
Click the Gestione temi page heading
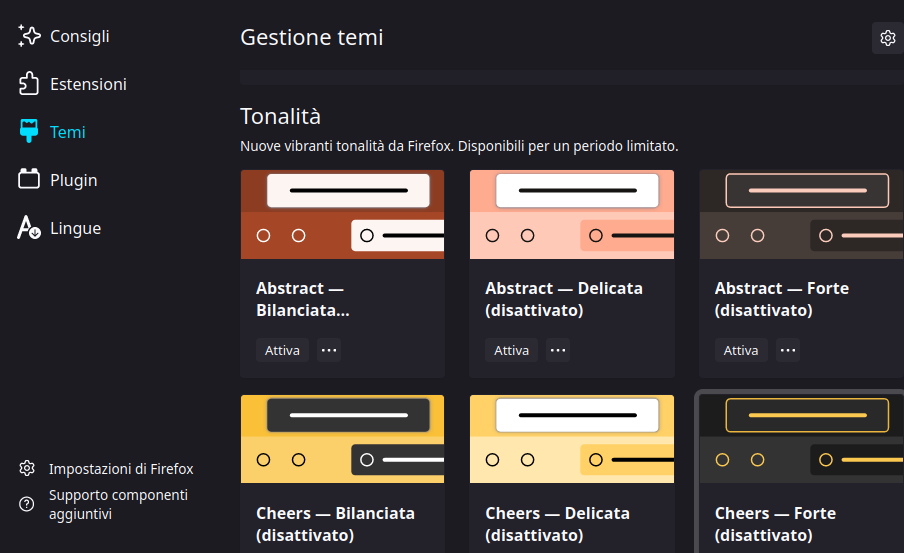pos(312,37)
